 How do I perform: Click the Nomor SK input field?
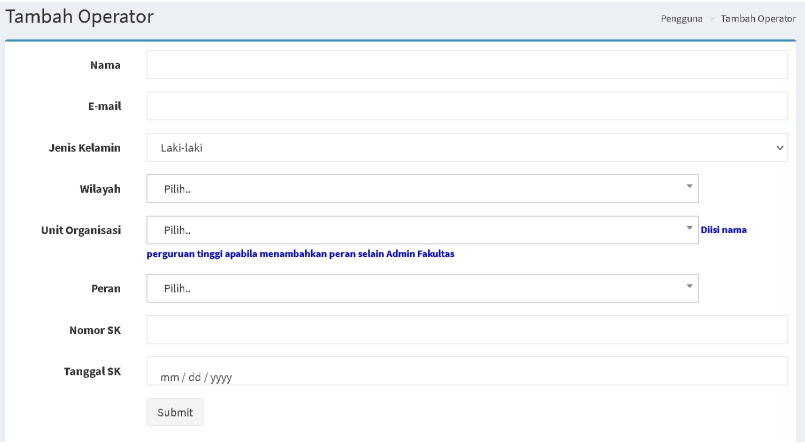pyautogui.click(x=467, y=330)
